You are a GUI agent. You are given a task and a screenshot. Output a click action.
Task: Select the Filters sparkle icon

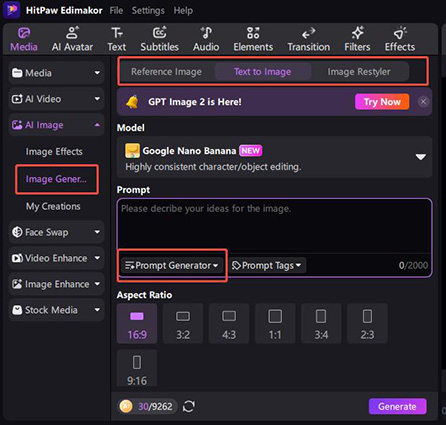pyautogui.click(x=357, y=33)
